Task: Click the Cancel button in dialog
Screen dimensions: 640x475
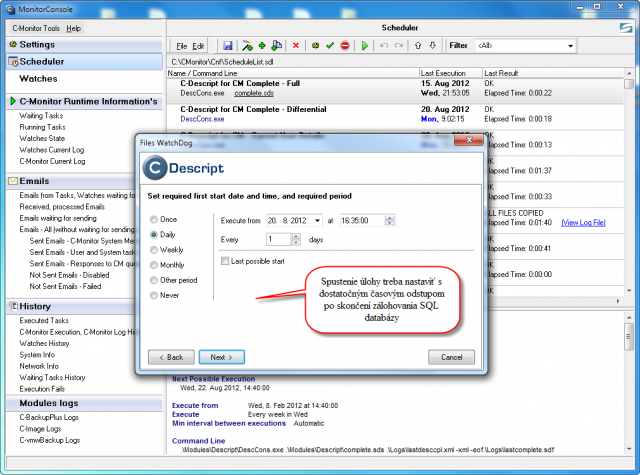Action: (451, 357)
